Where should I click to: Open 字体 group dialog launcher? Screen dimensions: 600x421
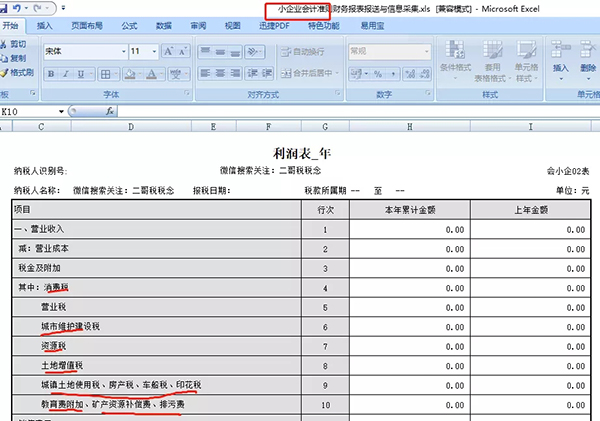(x=187, y=93)
